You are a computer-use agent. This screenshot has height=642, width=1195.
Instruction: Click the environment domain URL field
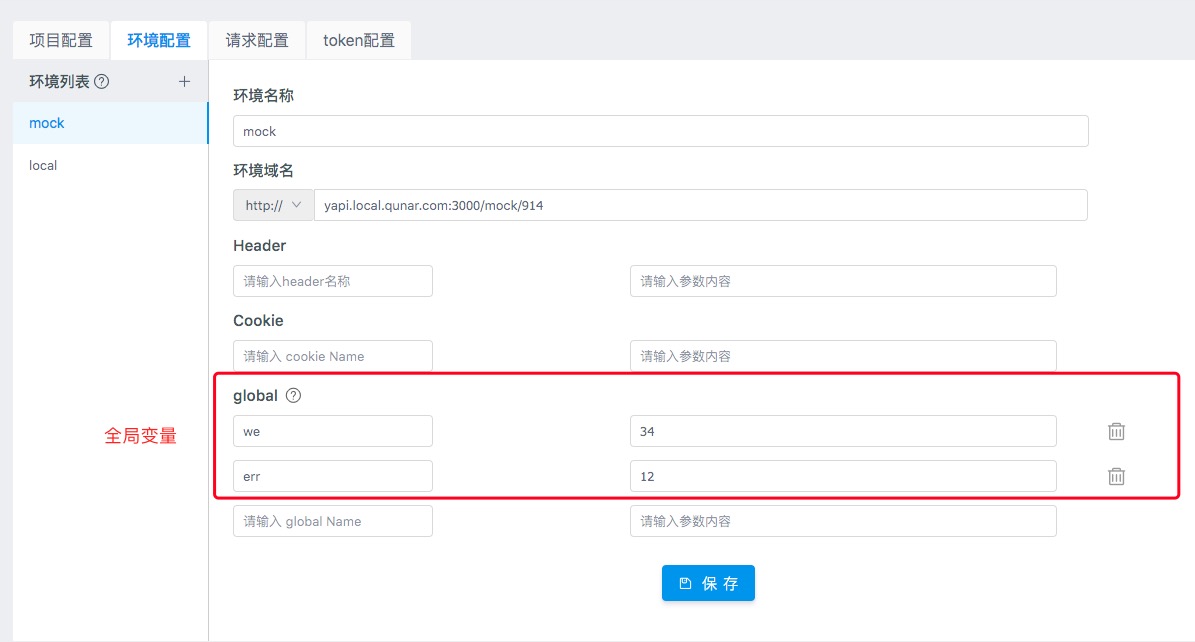pos(700,205)
